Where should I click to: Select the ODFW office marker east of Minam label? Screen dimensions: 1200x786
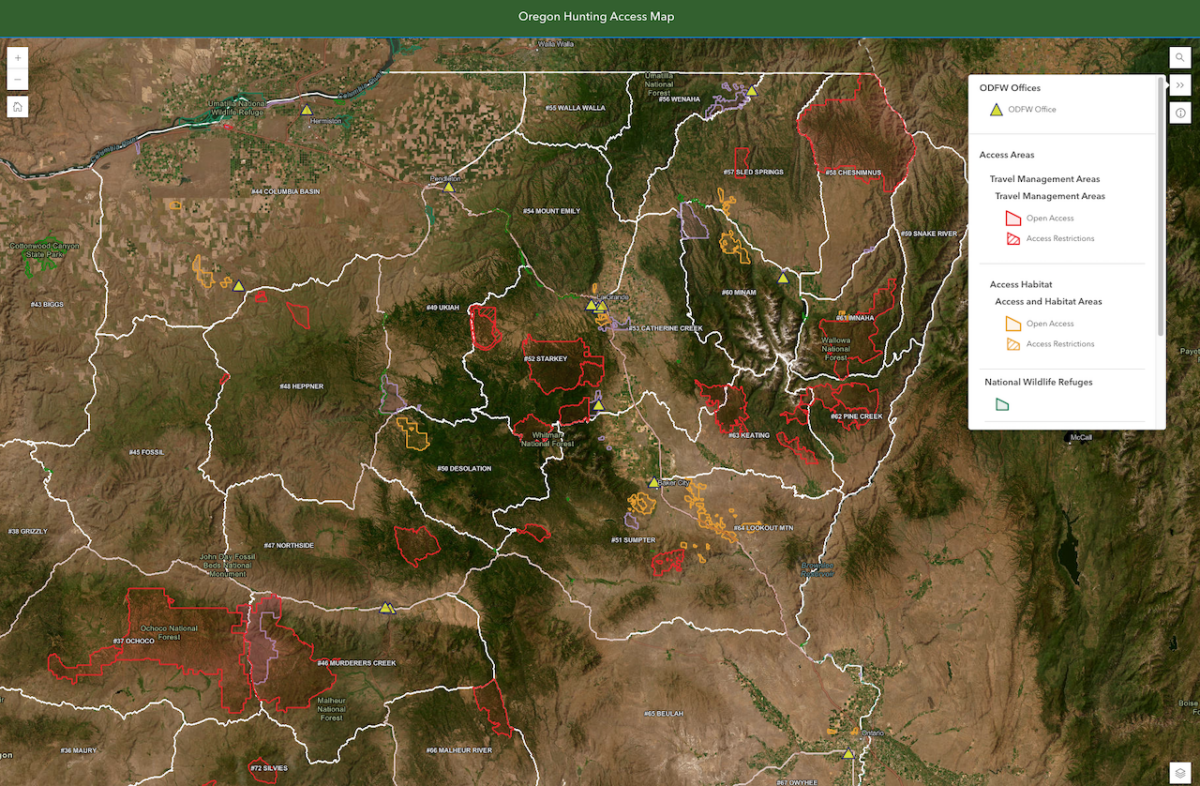(x=783, y=277)
